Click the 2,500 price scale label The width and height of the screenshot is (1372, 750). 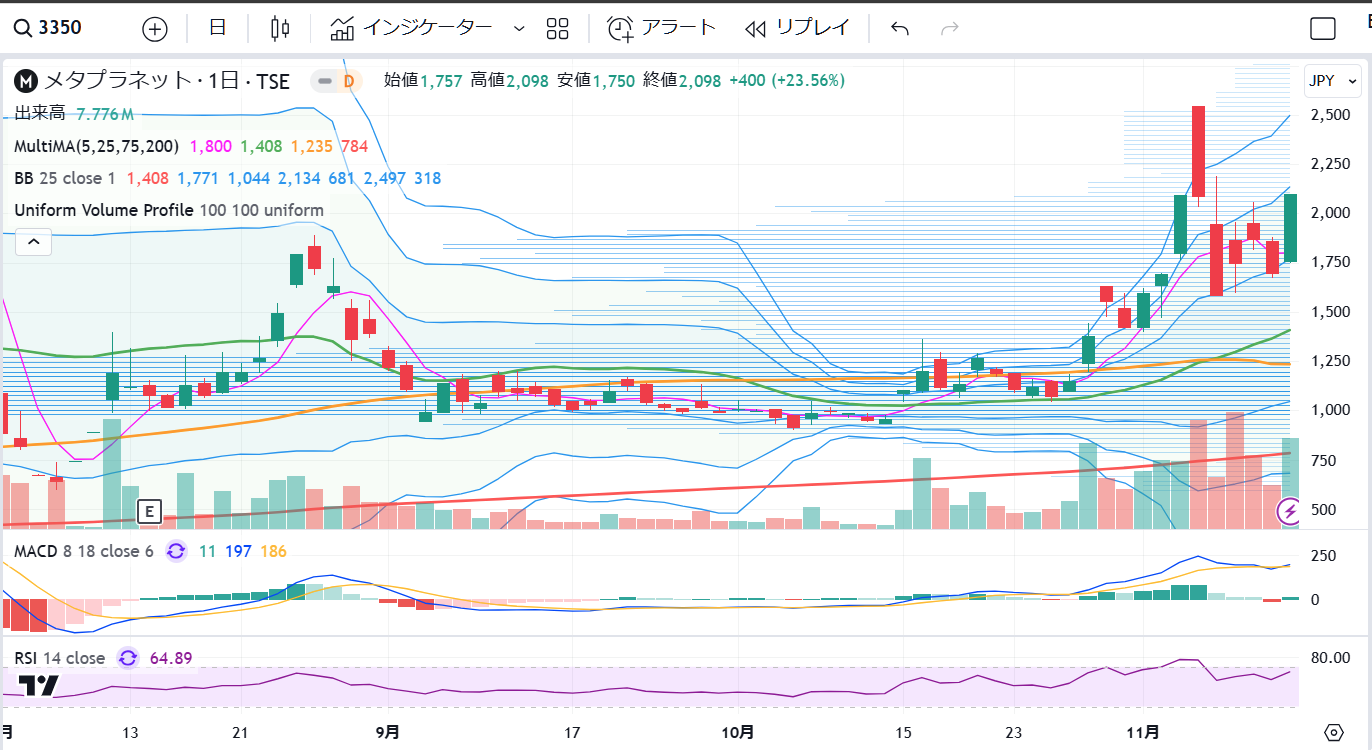click(1331, 115)
